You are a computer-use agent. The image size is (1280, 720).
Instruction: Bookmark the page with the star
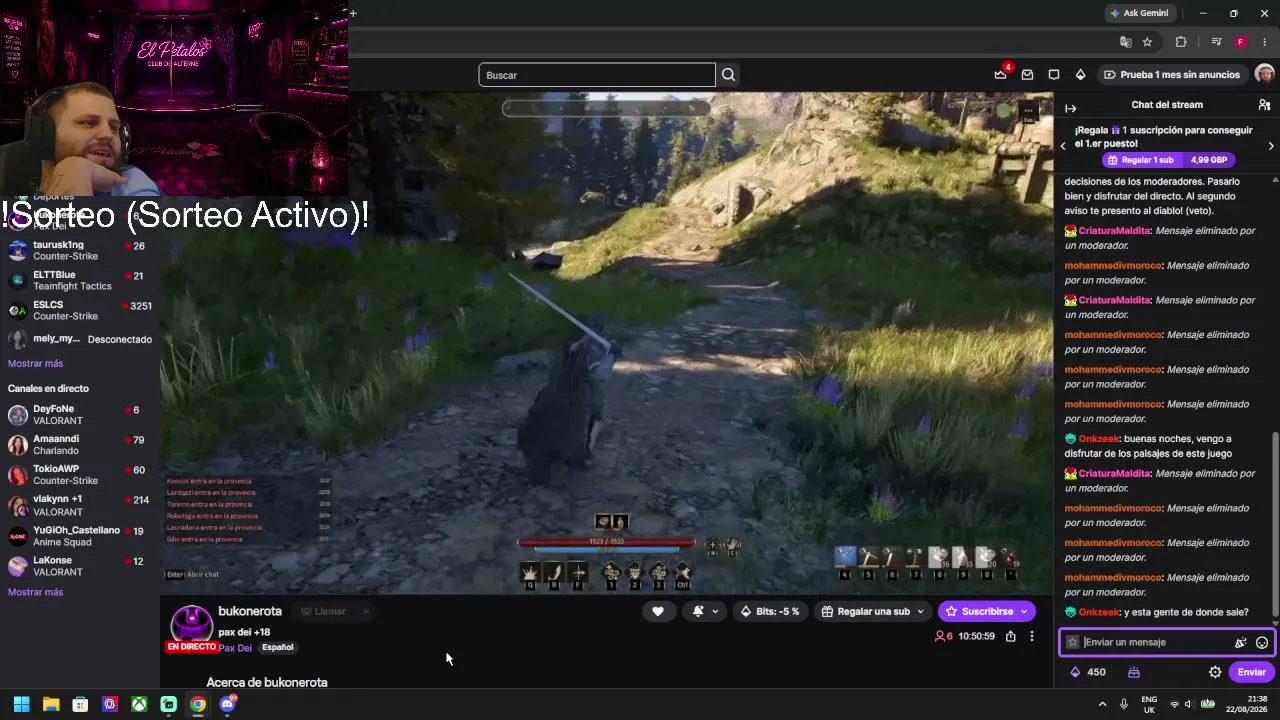click(x=1147, y=42)
